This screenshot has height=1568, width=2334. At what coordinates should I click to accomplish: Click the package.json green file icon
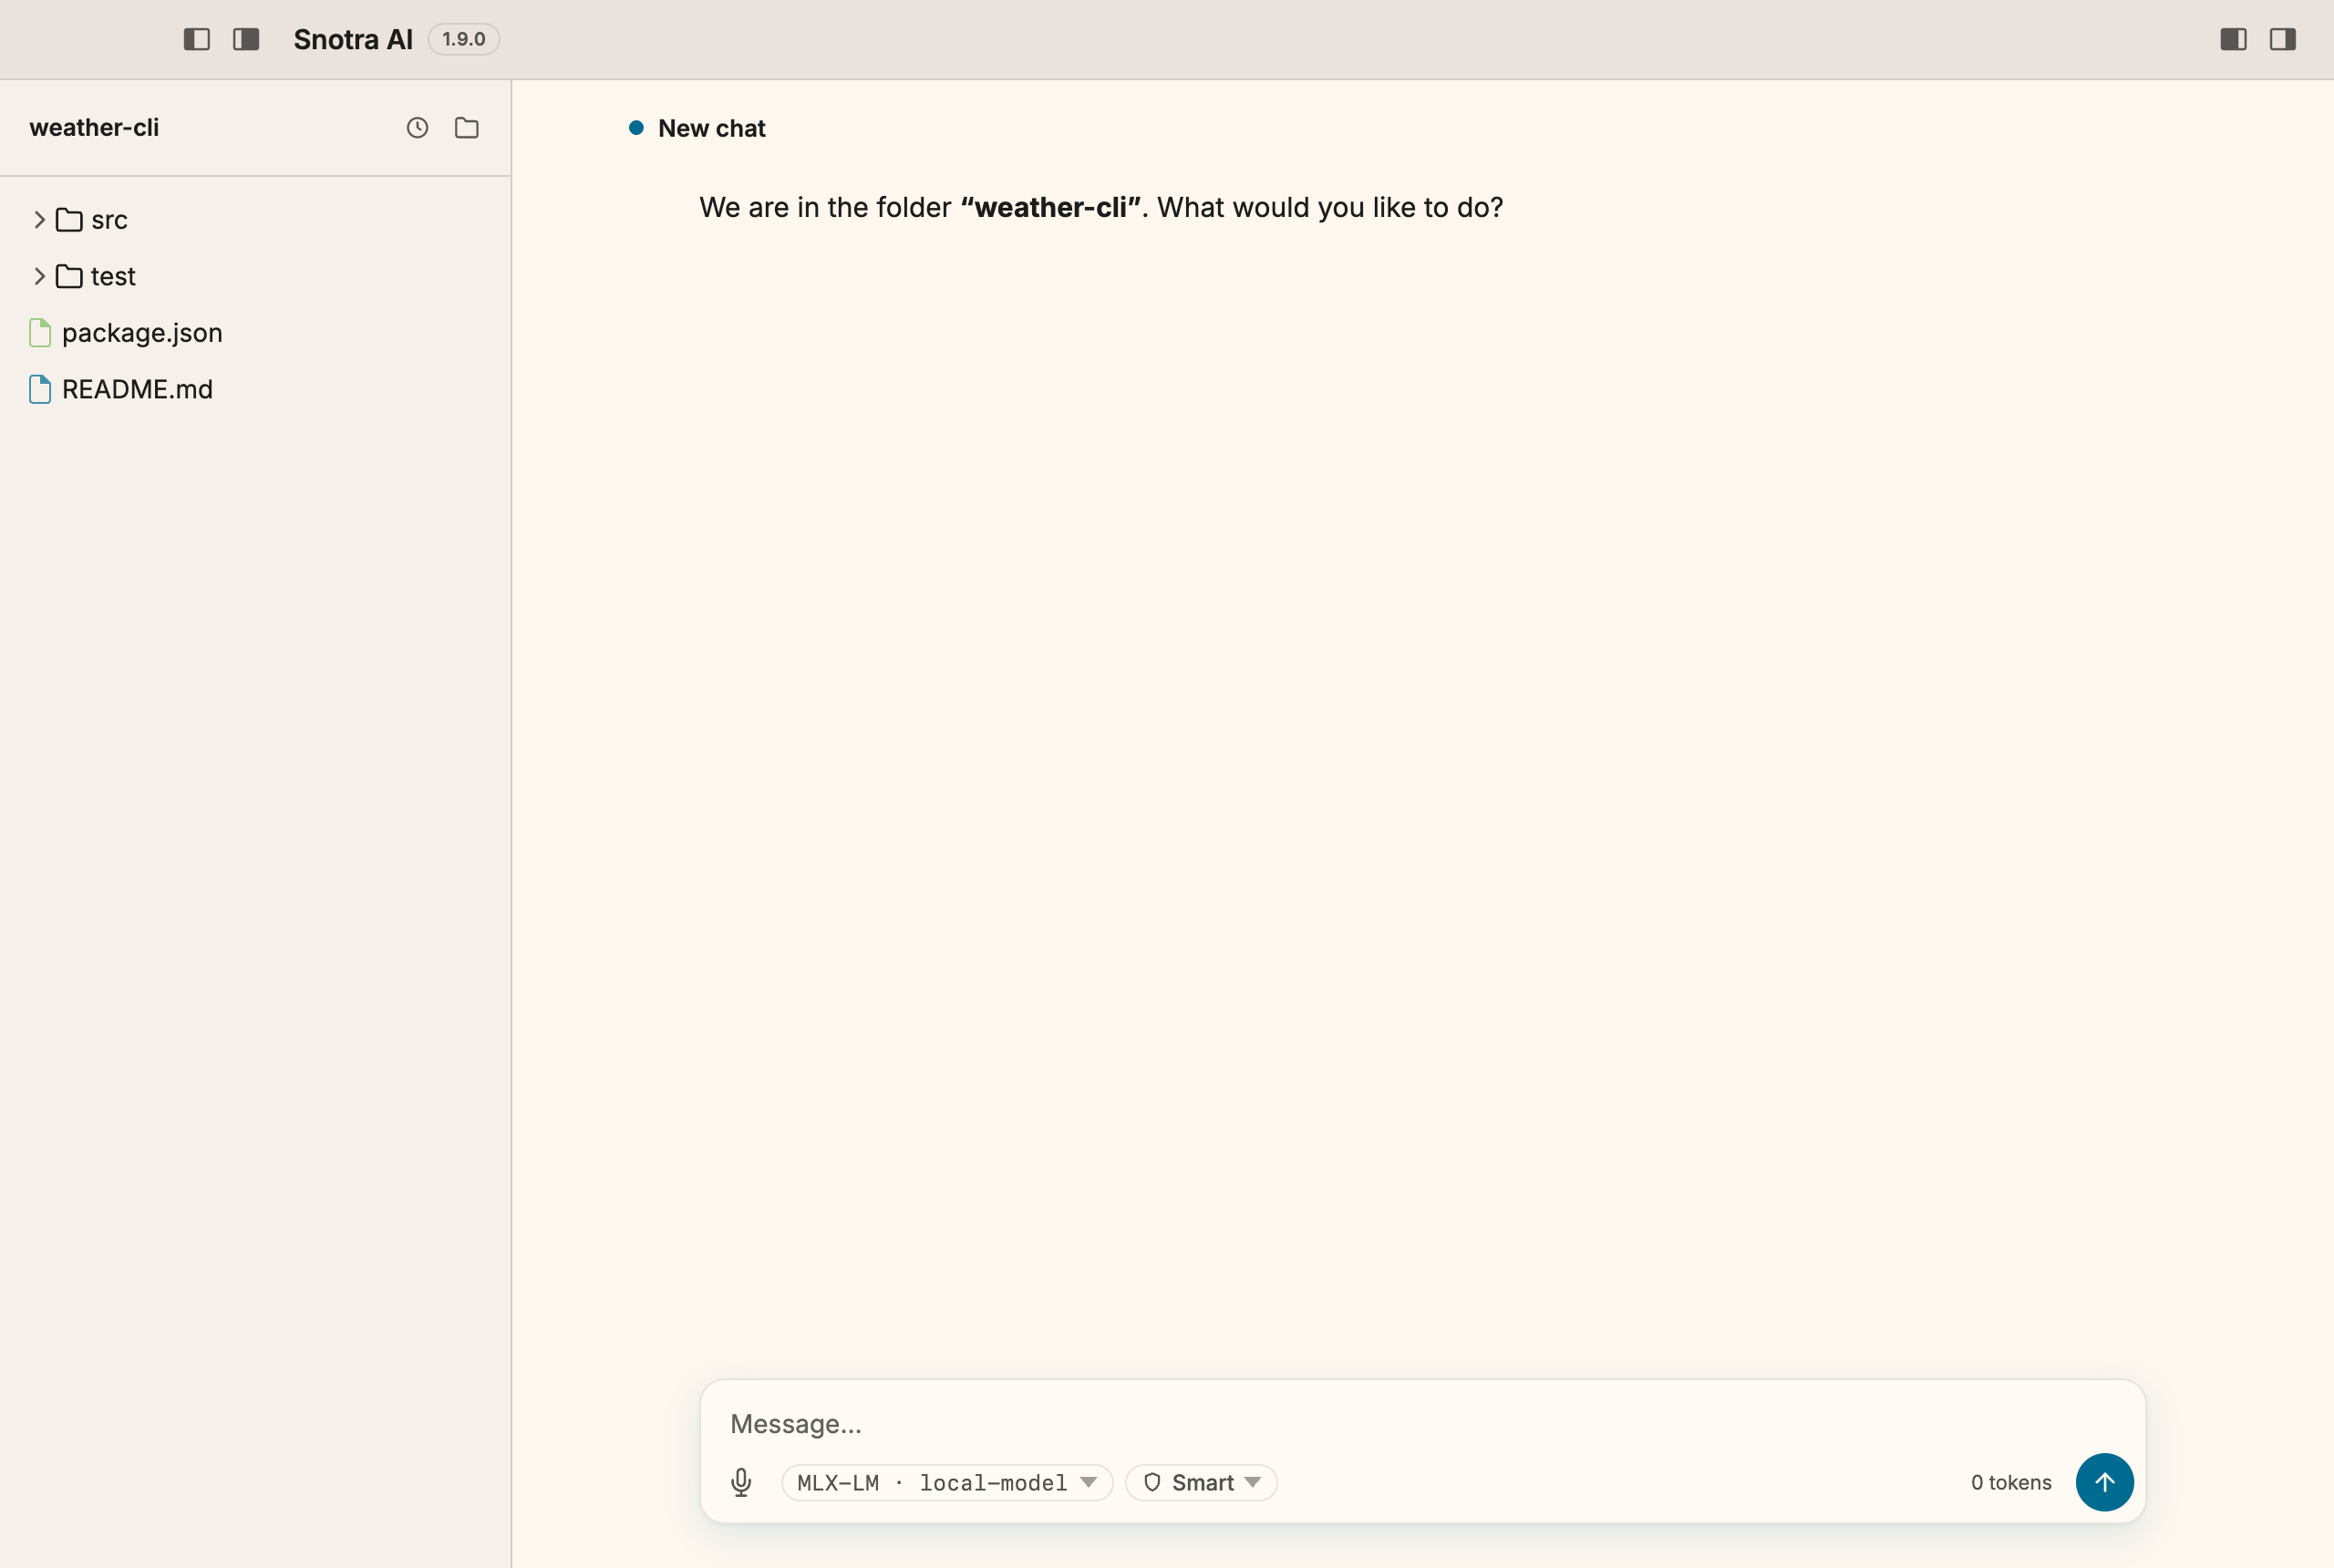(x=40, y=333)
